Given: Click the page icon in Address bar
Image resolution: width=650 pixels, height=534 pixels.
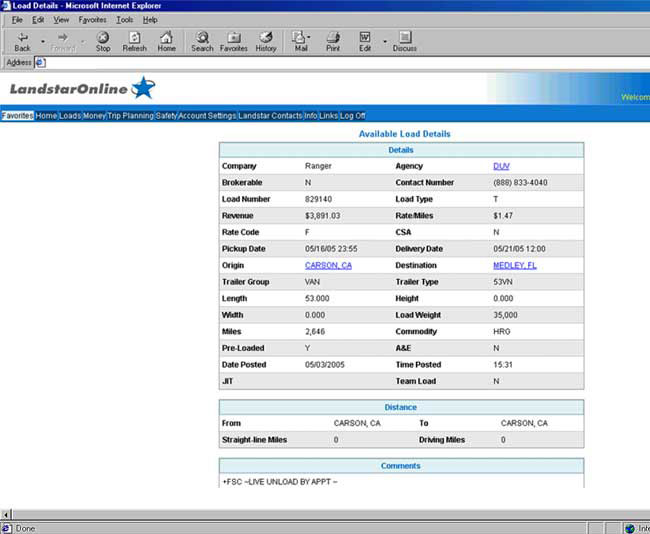Looking at the screenshot, I should [x=40, y=63].
